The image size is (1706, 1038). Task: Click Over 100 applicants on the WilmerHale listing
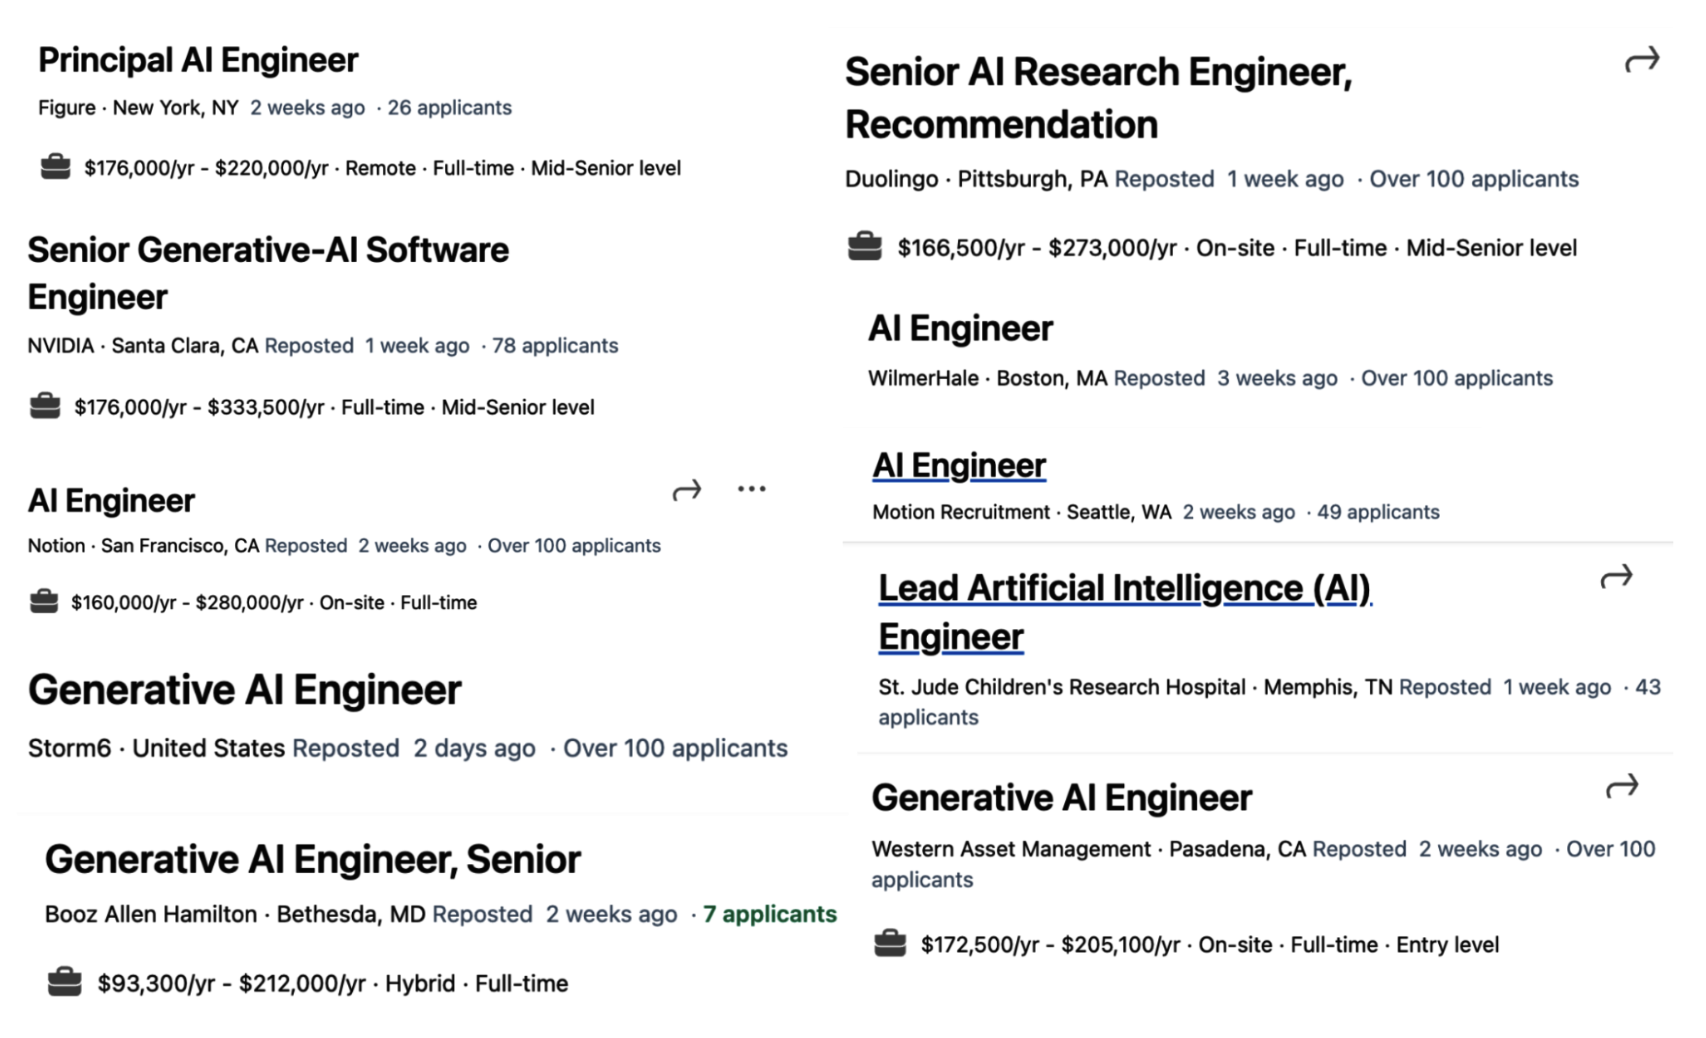tap(1456, 378)
